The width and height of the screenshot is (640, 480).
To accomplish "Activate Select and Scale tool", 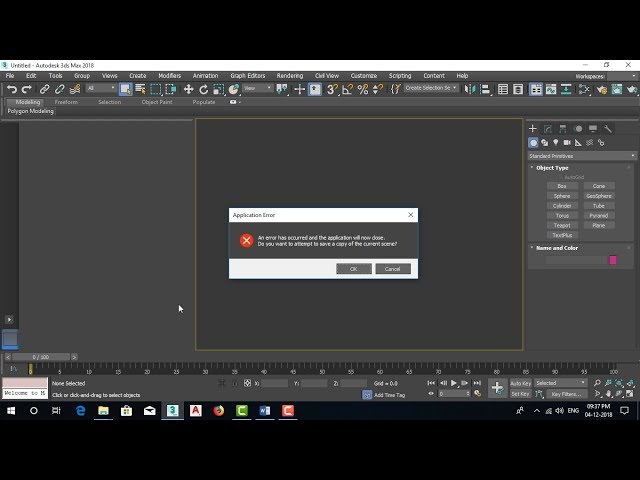I will pyautogui.click(x=218, y=89).
